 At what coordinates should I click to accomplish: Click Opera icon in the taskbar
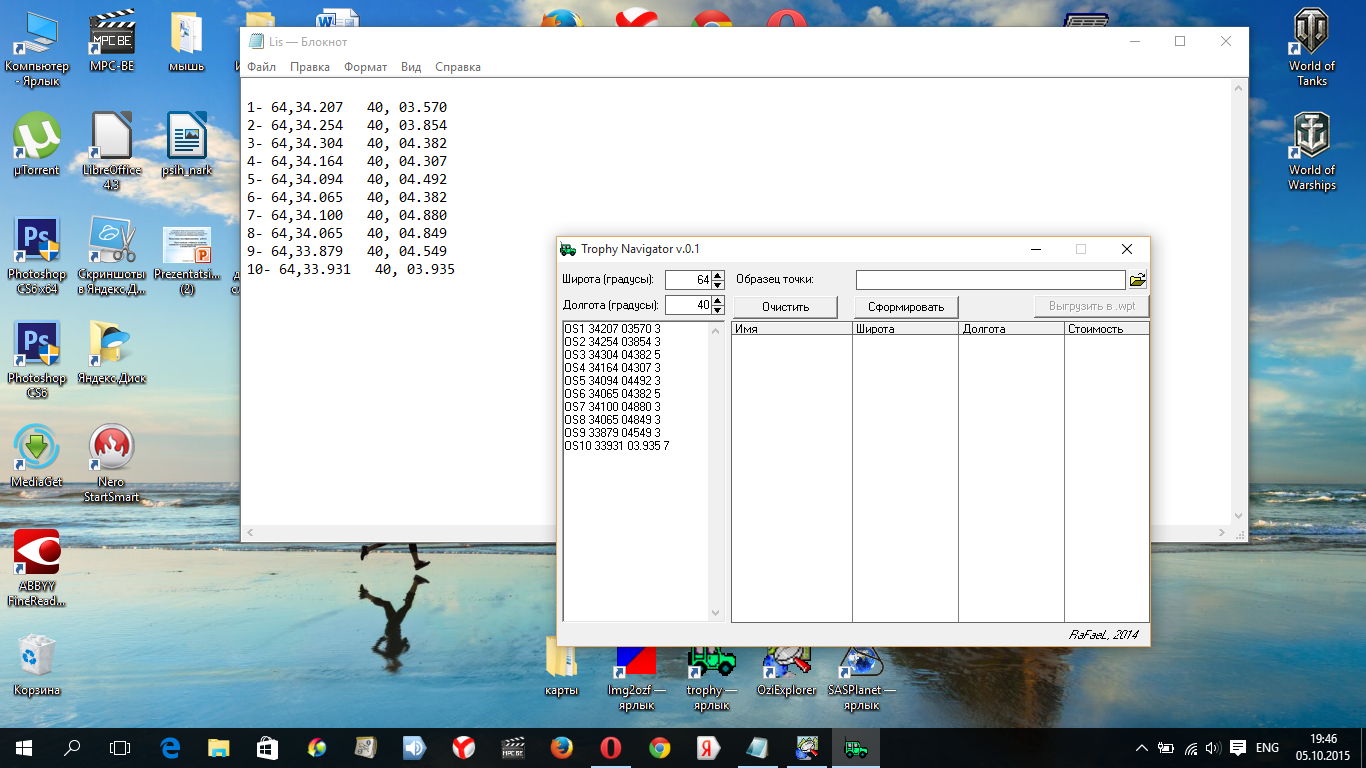point(611,747)
